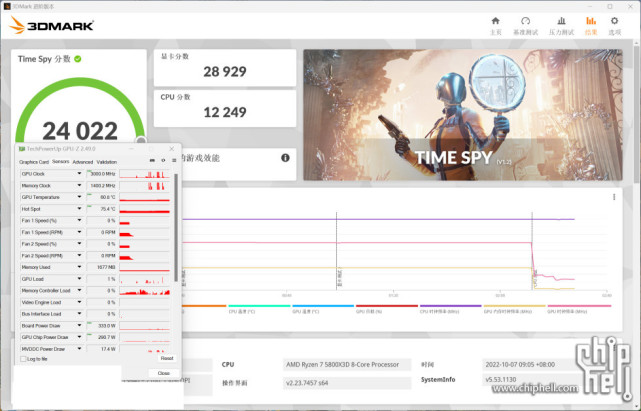This screenshot has width=641, height=411.
Task: Open the MVDDC Power Draw dropdown
Action: tap(79, 349)
